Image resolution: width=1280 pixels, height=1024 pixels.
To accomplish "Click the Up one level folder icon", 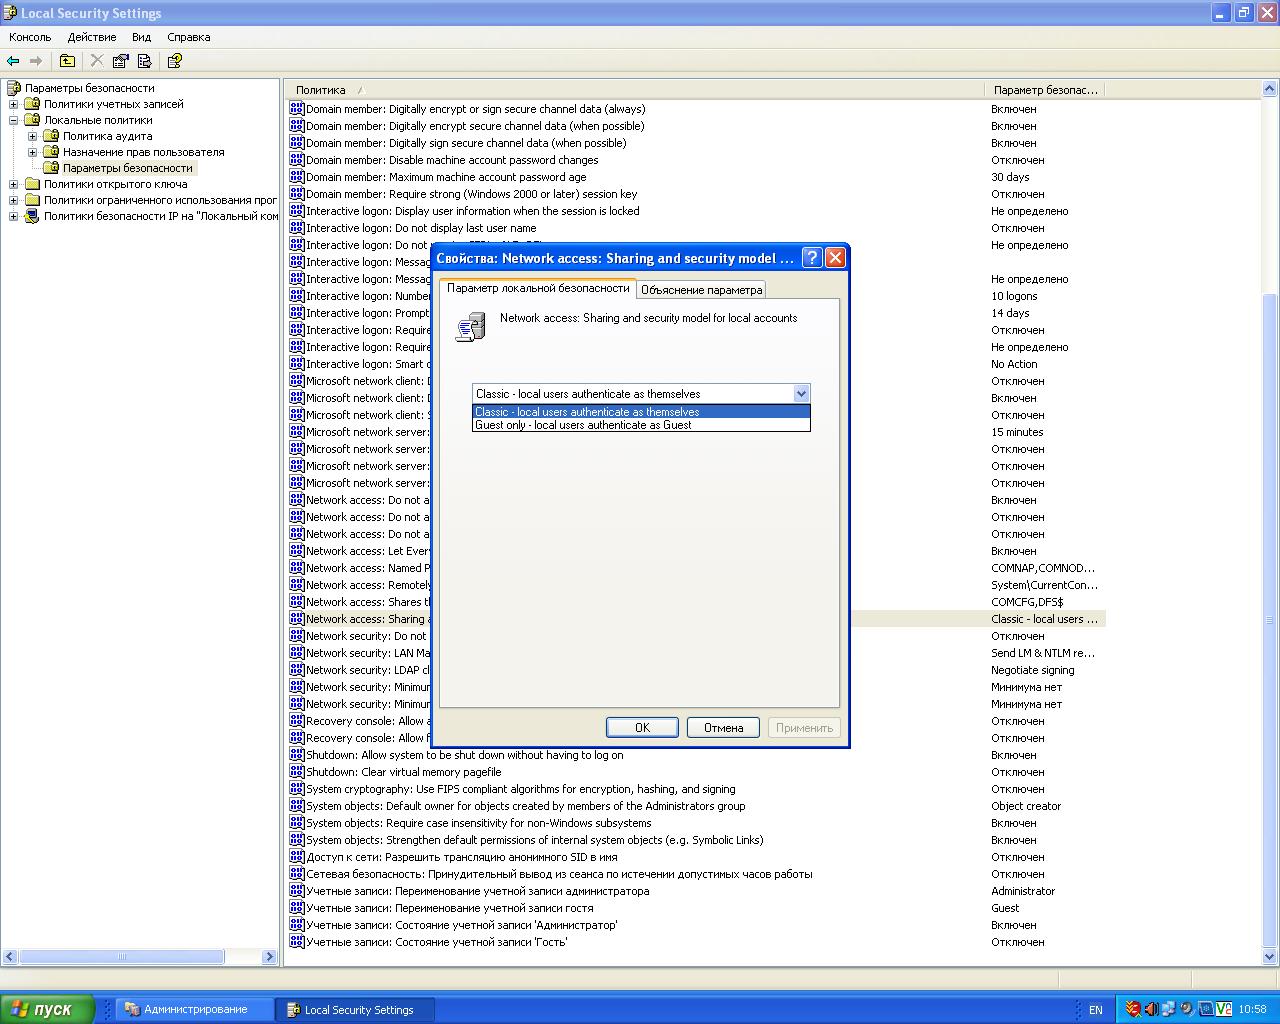I will click(67, 61).
